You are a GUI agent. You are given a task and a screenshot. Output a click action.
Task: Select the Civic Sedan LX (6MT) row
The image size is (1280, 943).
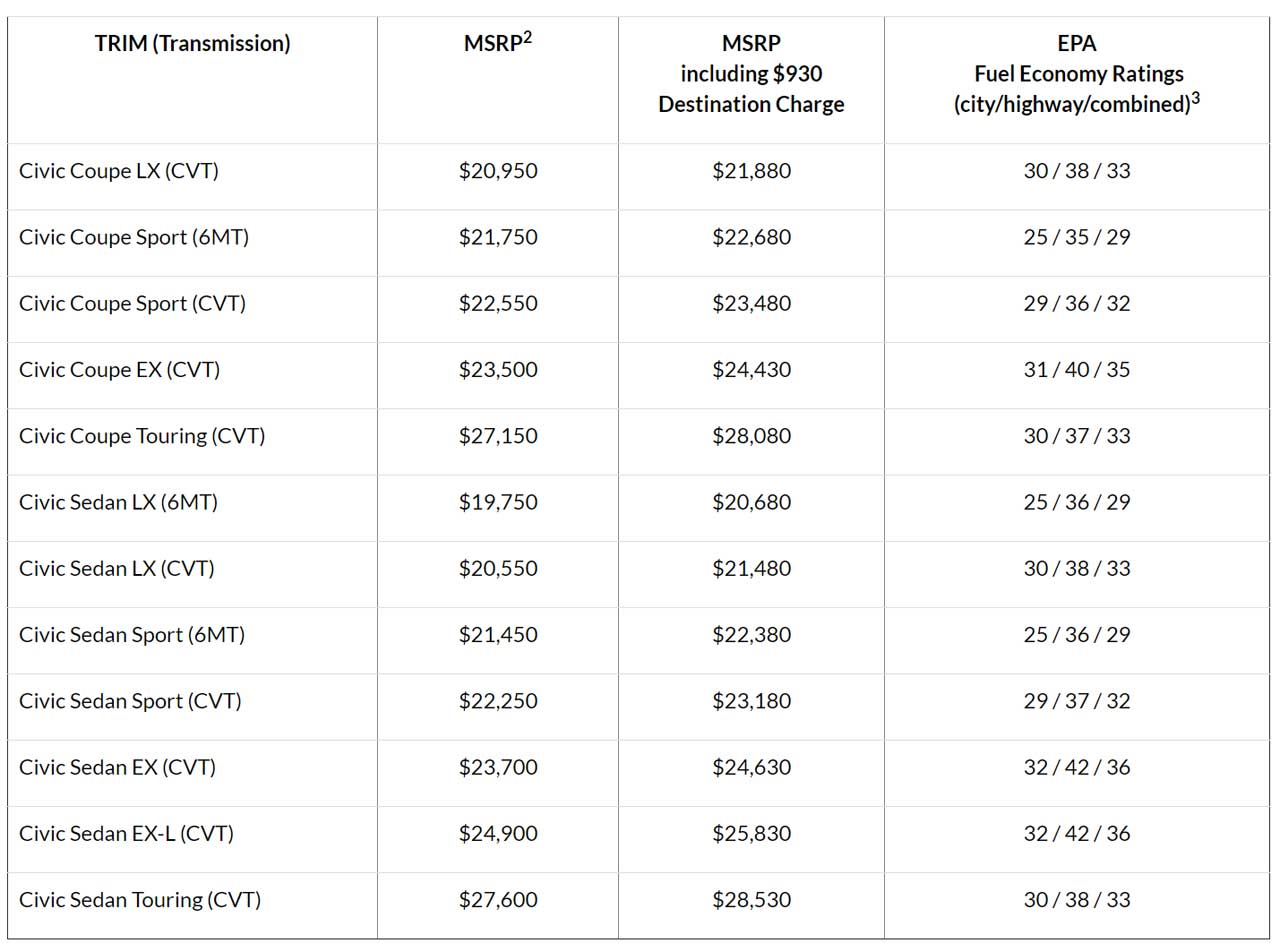(118, 502)
